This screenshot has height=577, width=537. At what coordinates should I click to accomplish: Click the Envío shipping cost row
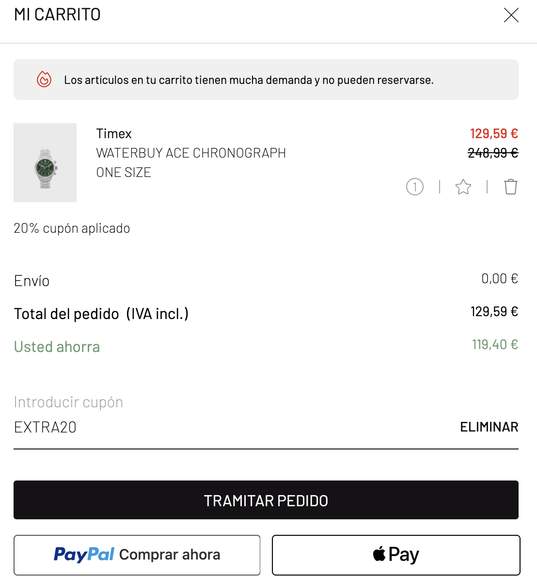[x=266, y=280]
